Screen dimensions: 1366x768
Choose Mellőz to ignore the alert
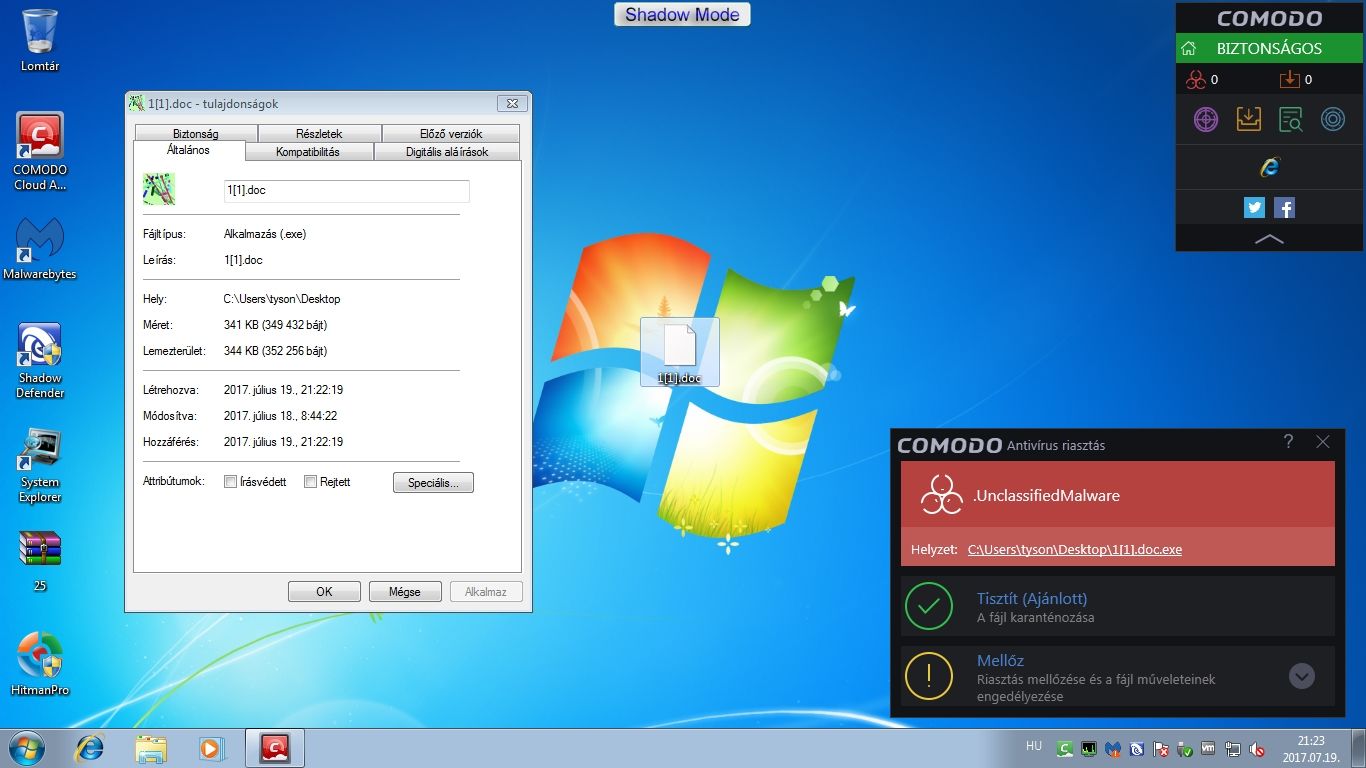[1118, 676]
